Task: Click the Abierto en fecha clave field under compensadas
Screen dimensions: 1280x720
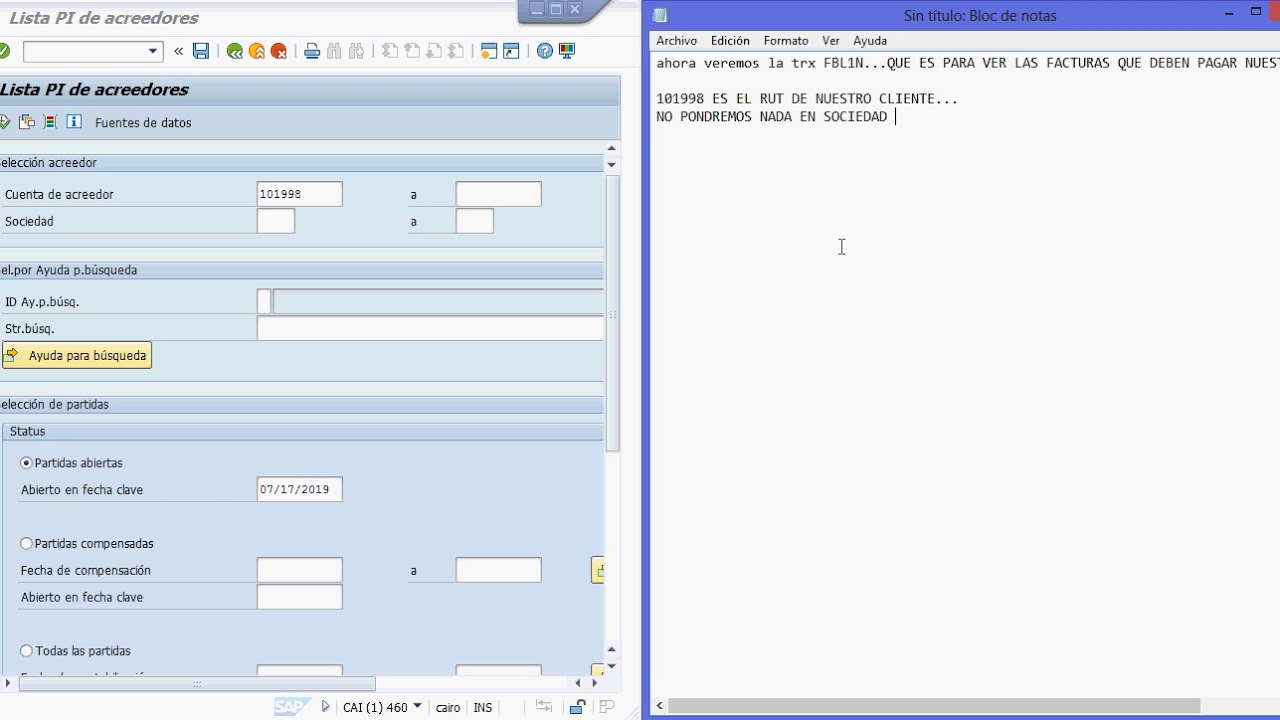Action: [x=300, y=597]
